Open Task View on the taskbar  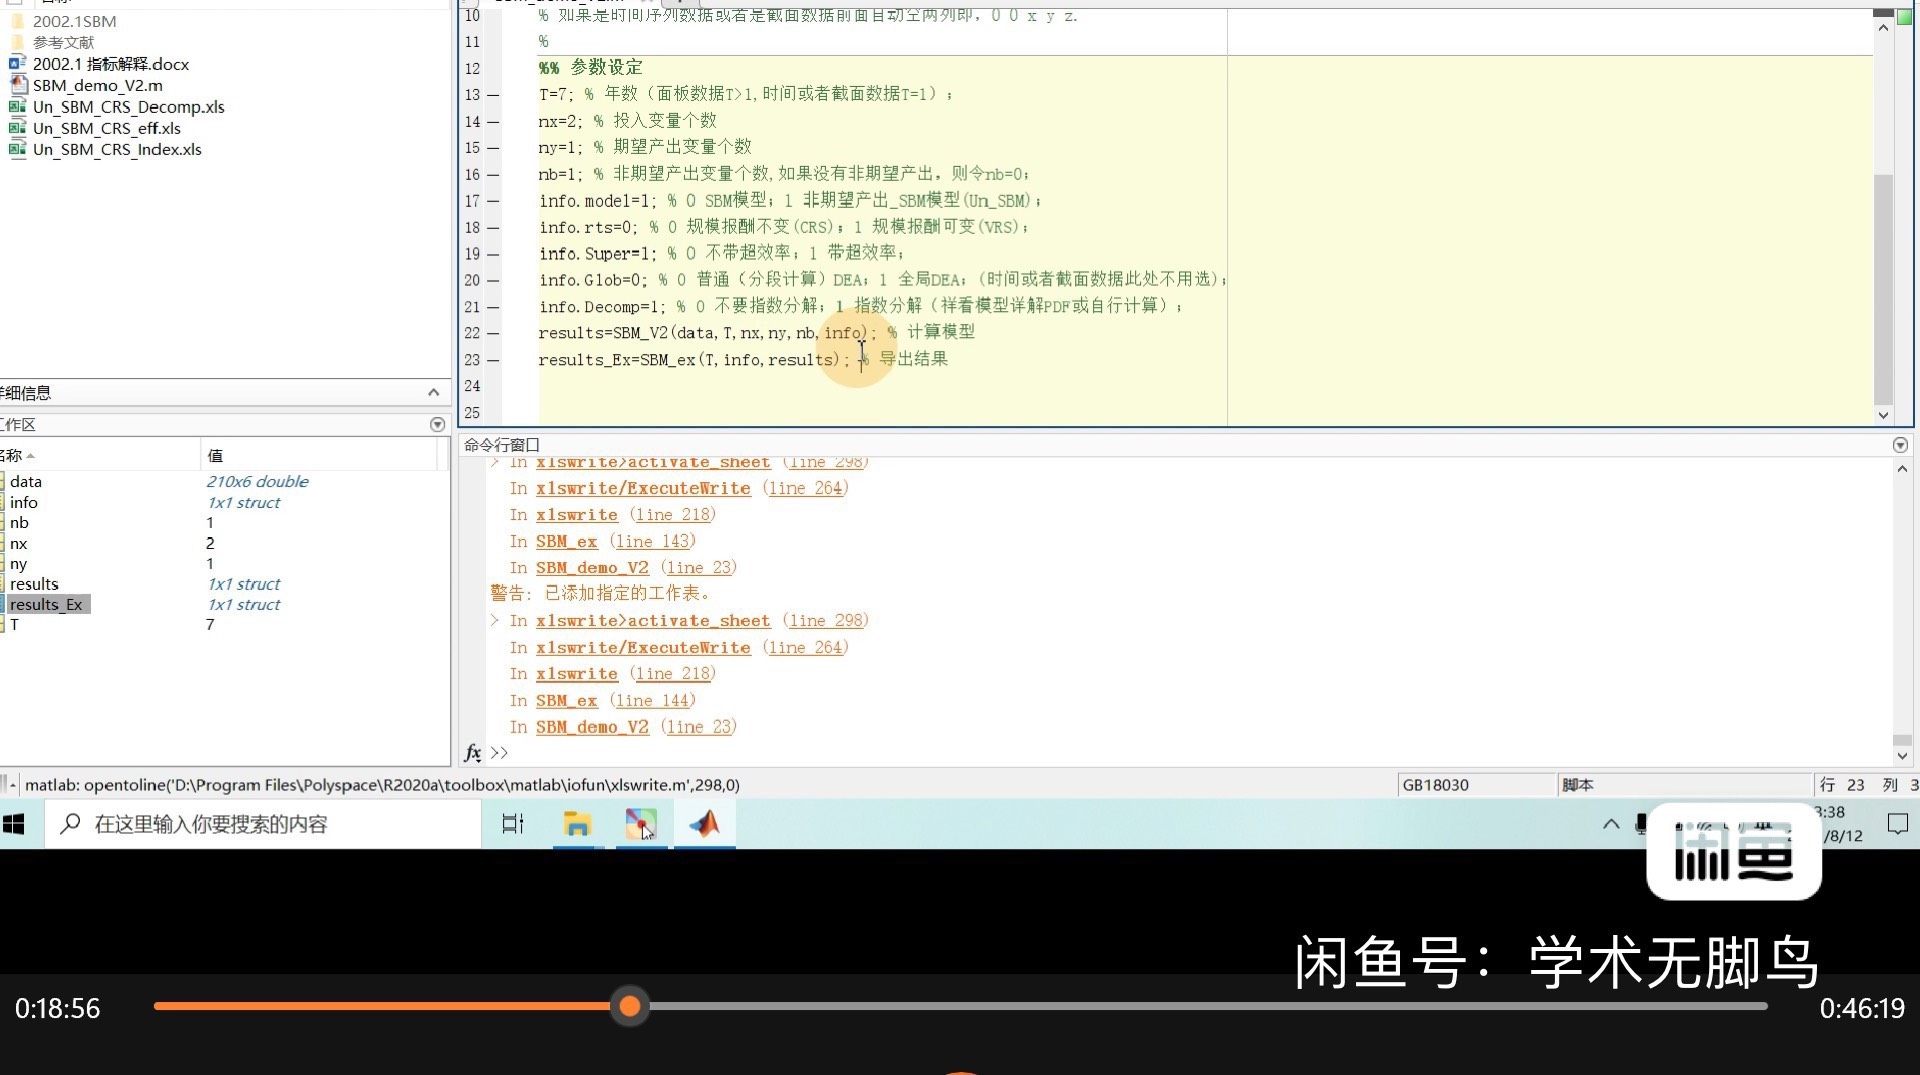pos(513,824)
